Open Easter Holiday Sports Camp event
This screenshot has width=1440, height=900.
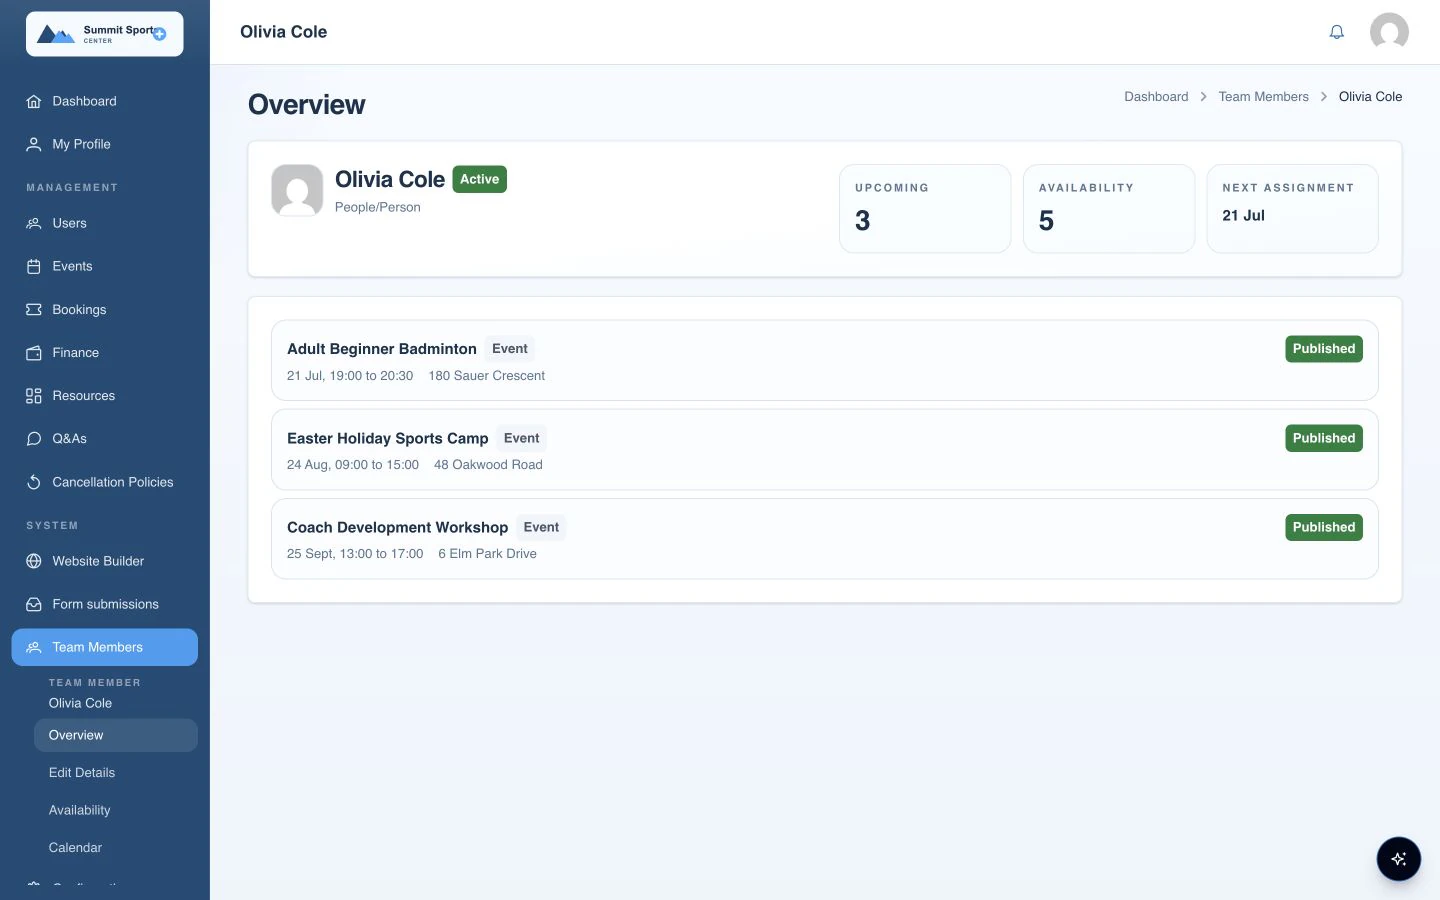coord(825,449)
